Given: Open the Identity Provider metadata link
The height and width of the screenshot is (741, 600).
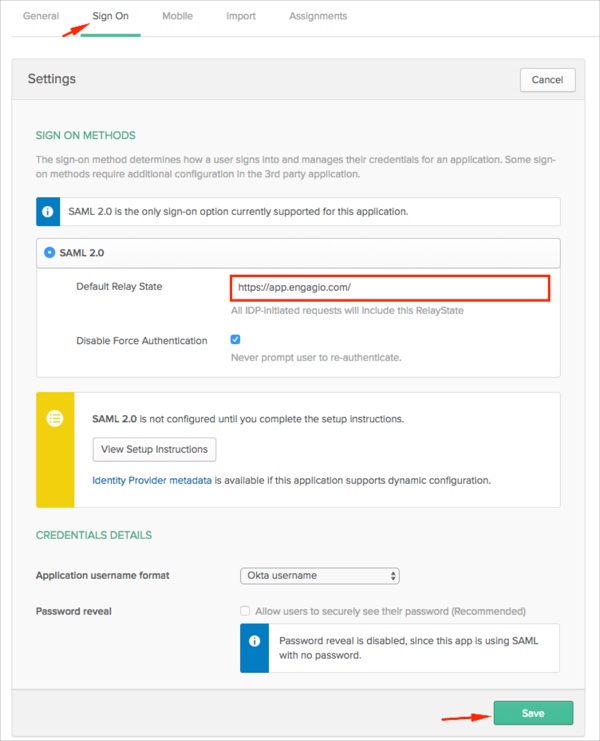Looking at the screenshot, I should point(152,480).
